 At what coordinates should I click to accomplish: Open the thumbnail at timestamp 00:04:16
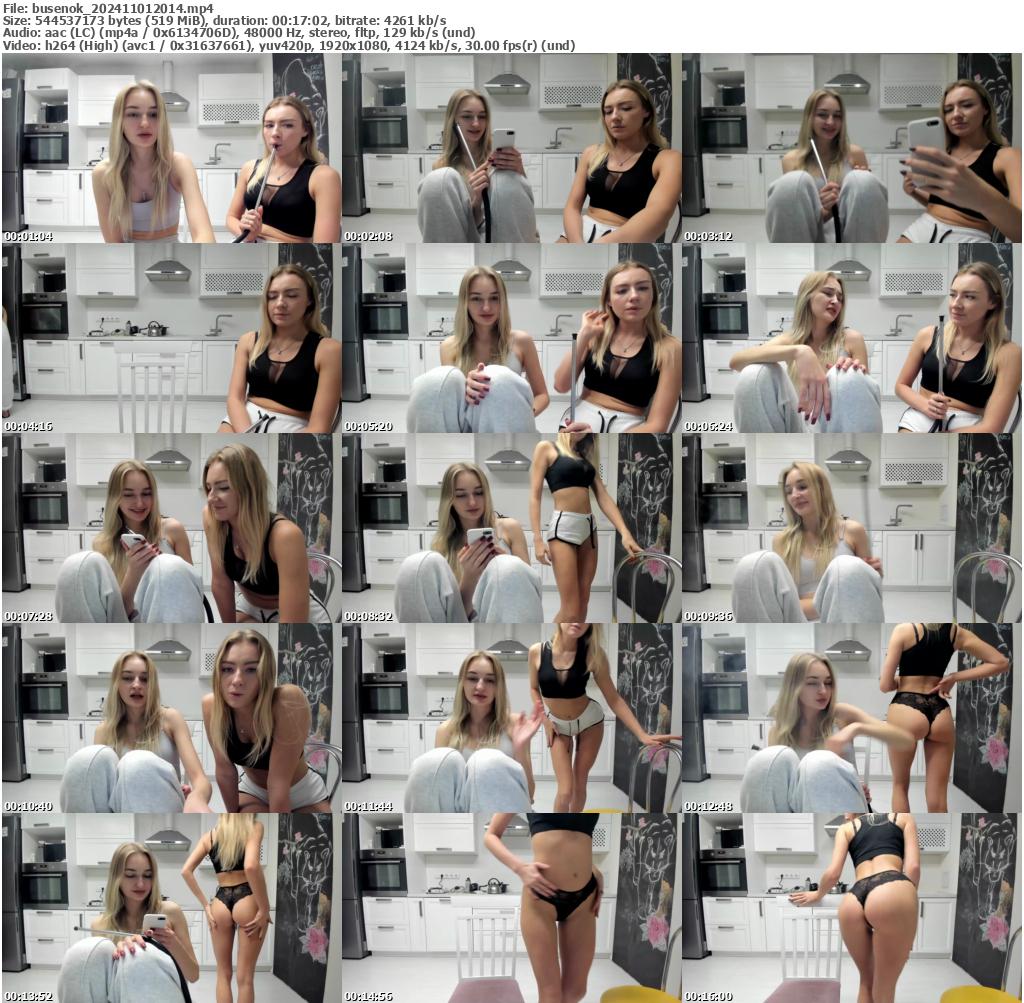(x=170, y=336)
